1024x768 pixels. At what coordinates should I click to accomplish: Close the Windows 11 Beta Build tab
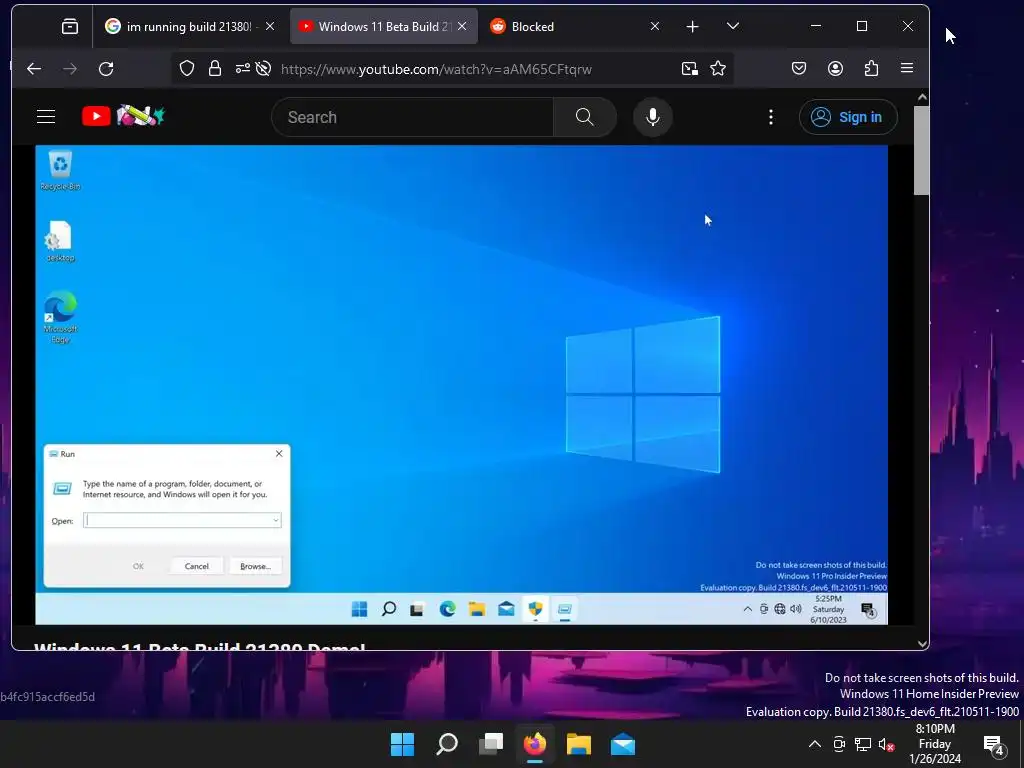462,26
